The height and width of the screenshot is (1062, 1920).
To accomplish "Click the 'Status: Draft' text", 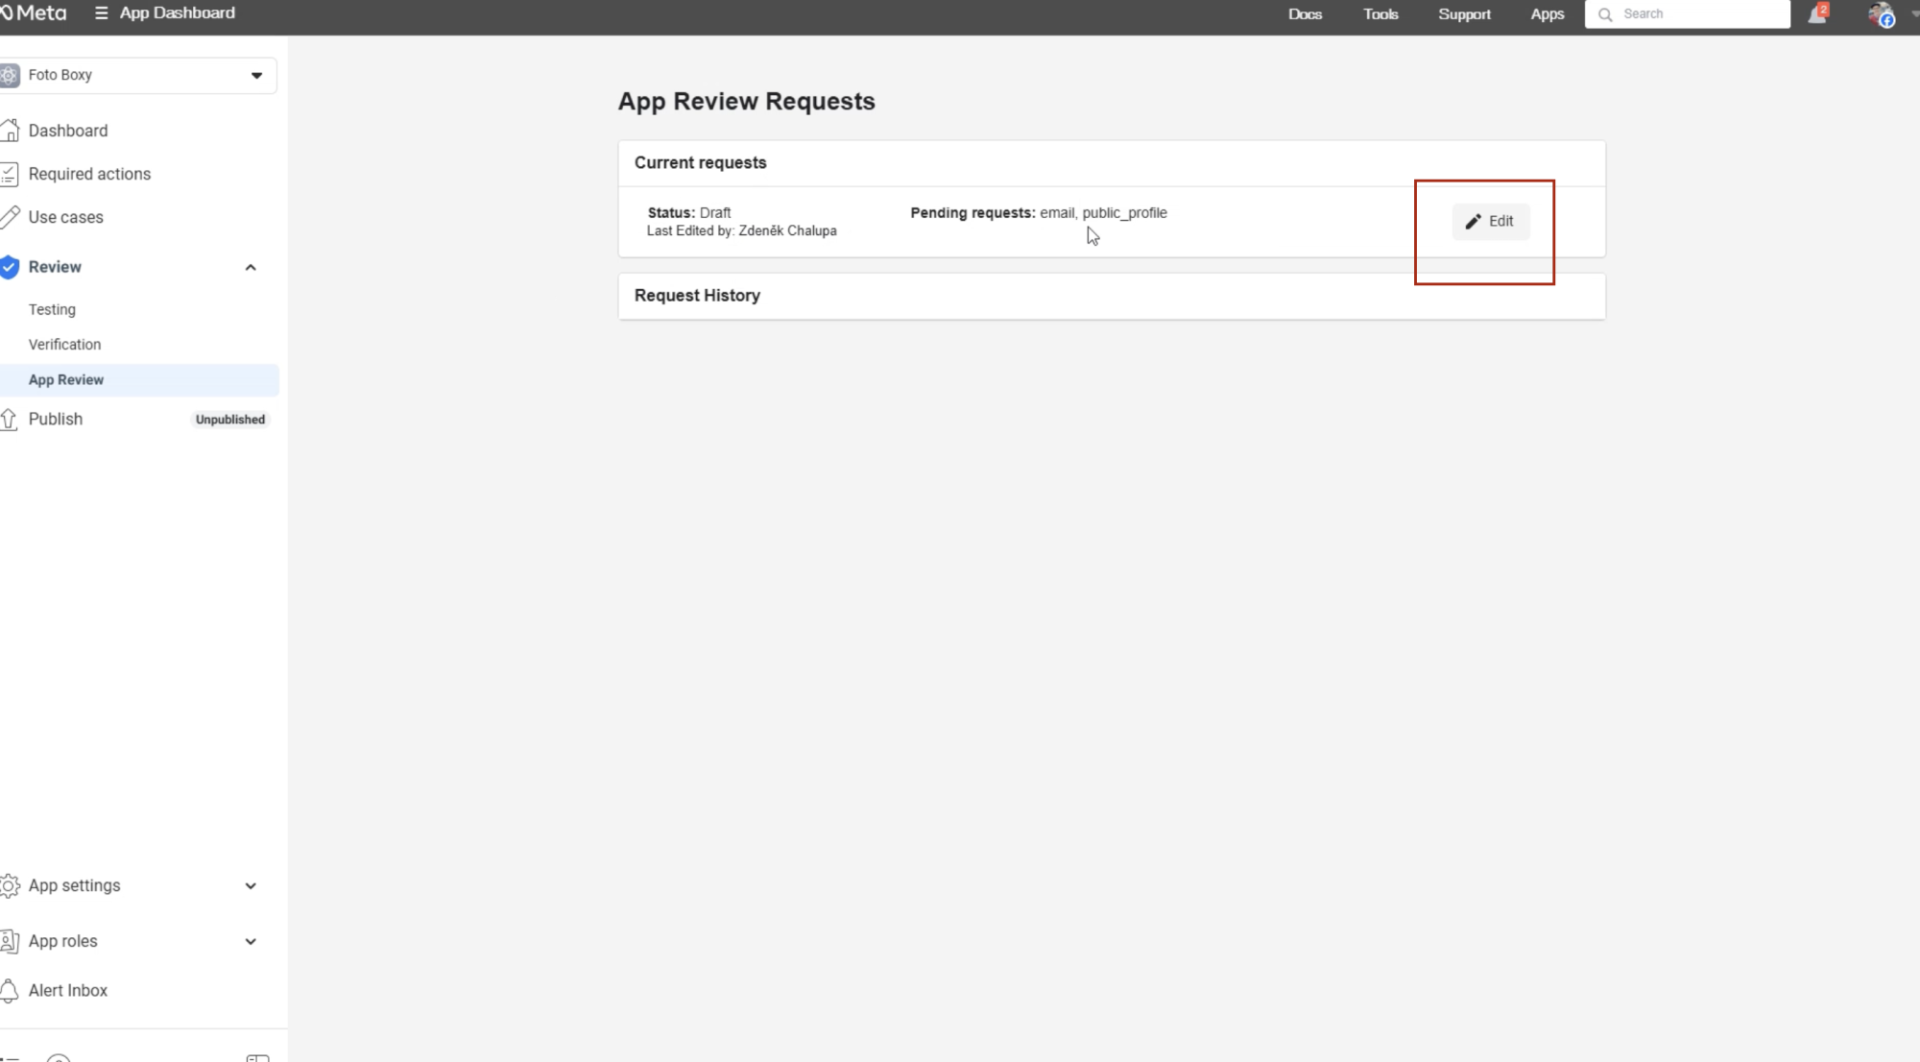I will click(x=689, y=213).
